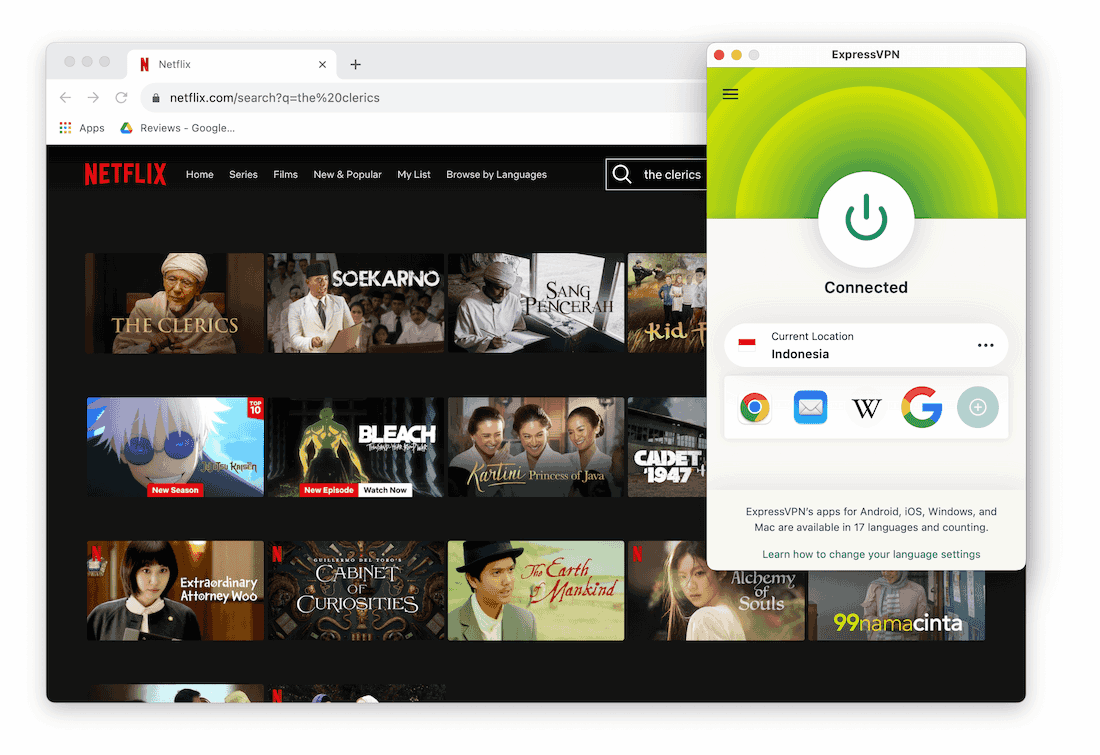The height and width of the screenshot is (755, 1100).
Task: Open the Bleach thumbnail
Action: coord(356,447)
